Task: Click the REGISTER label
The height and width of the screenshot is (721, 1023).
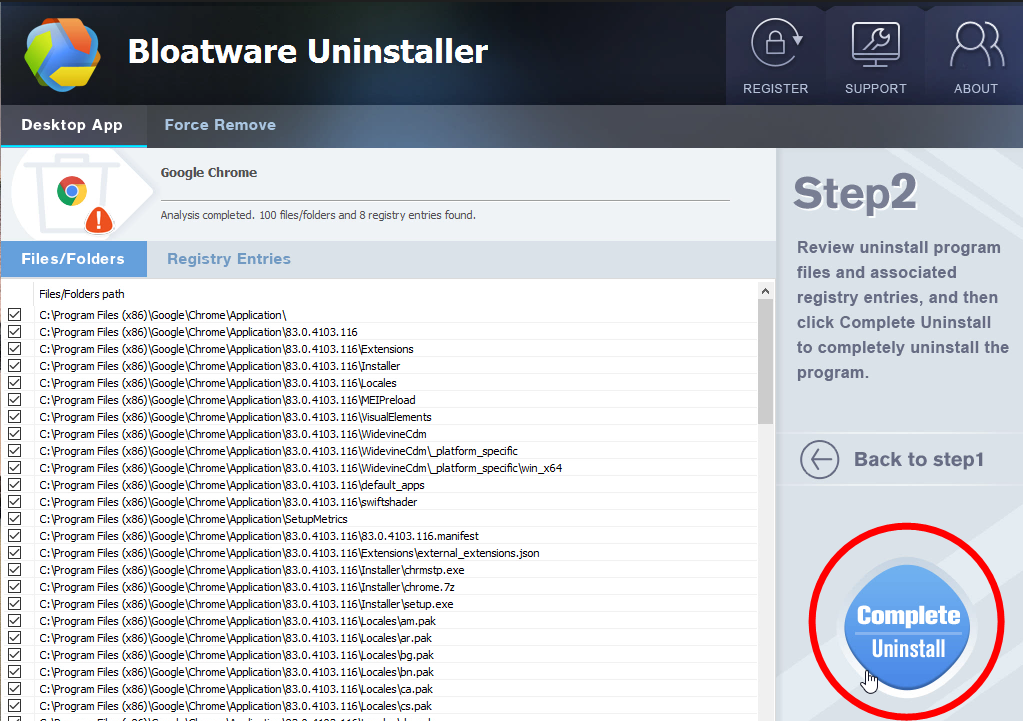Action: click(776, 89)
